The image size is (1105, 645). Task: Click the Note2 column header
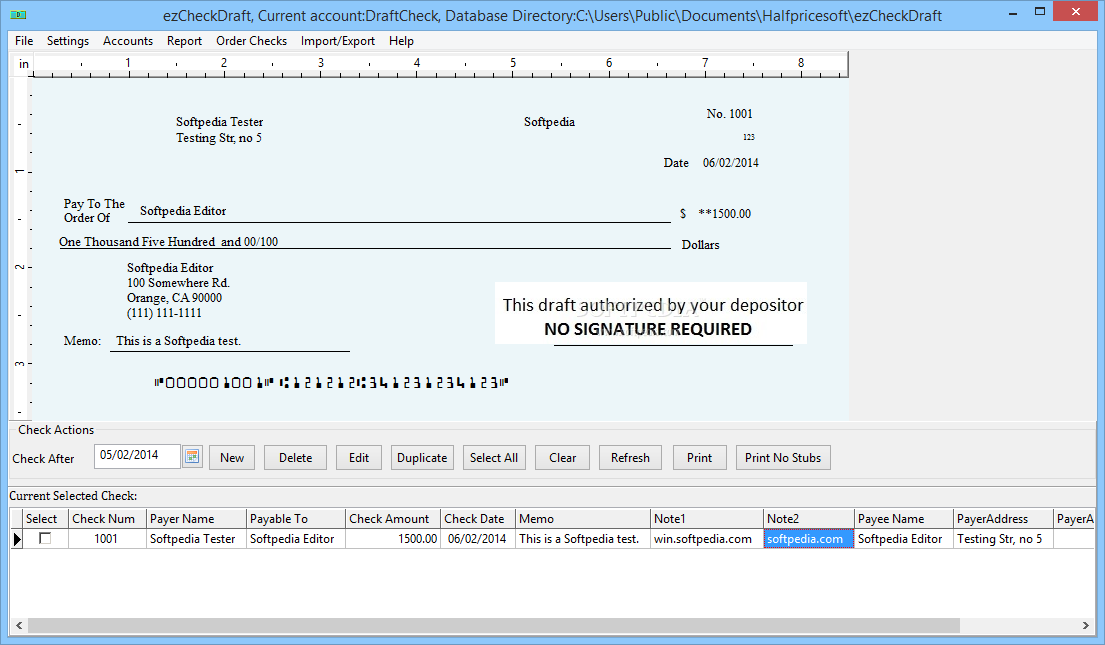point(809,519)
